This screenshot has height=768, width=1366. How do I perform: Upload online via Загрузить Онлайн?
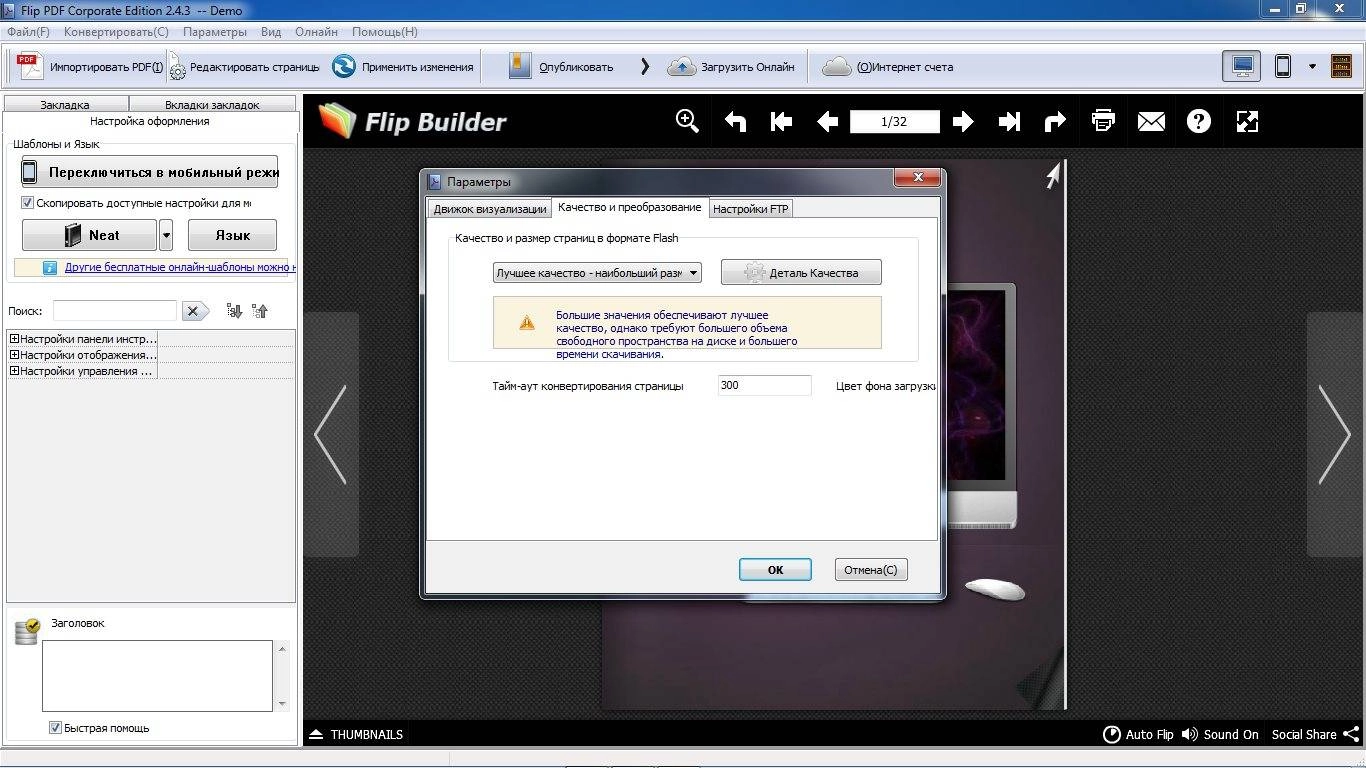coord(731,67)
